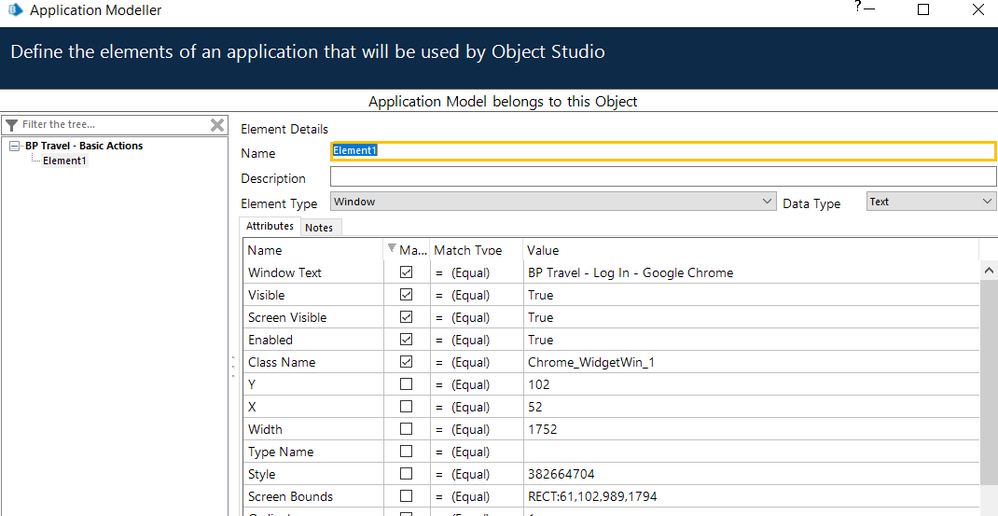Check the Screen Bounds match checkbox

[406, 497]
